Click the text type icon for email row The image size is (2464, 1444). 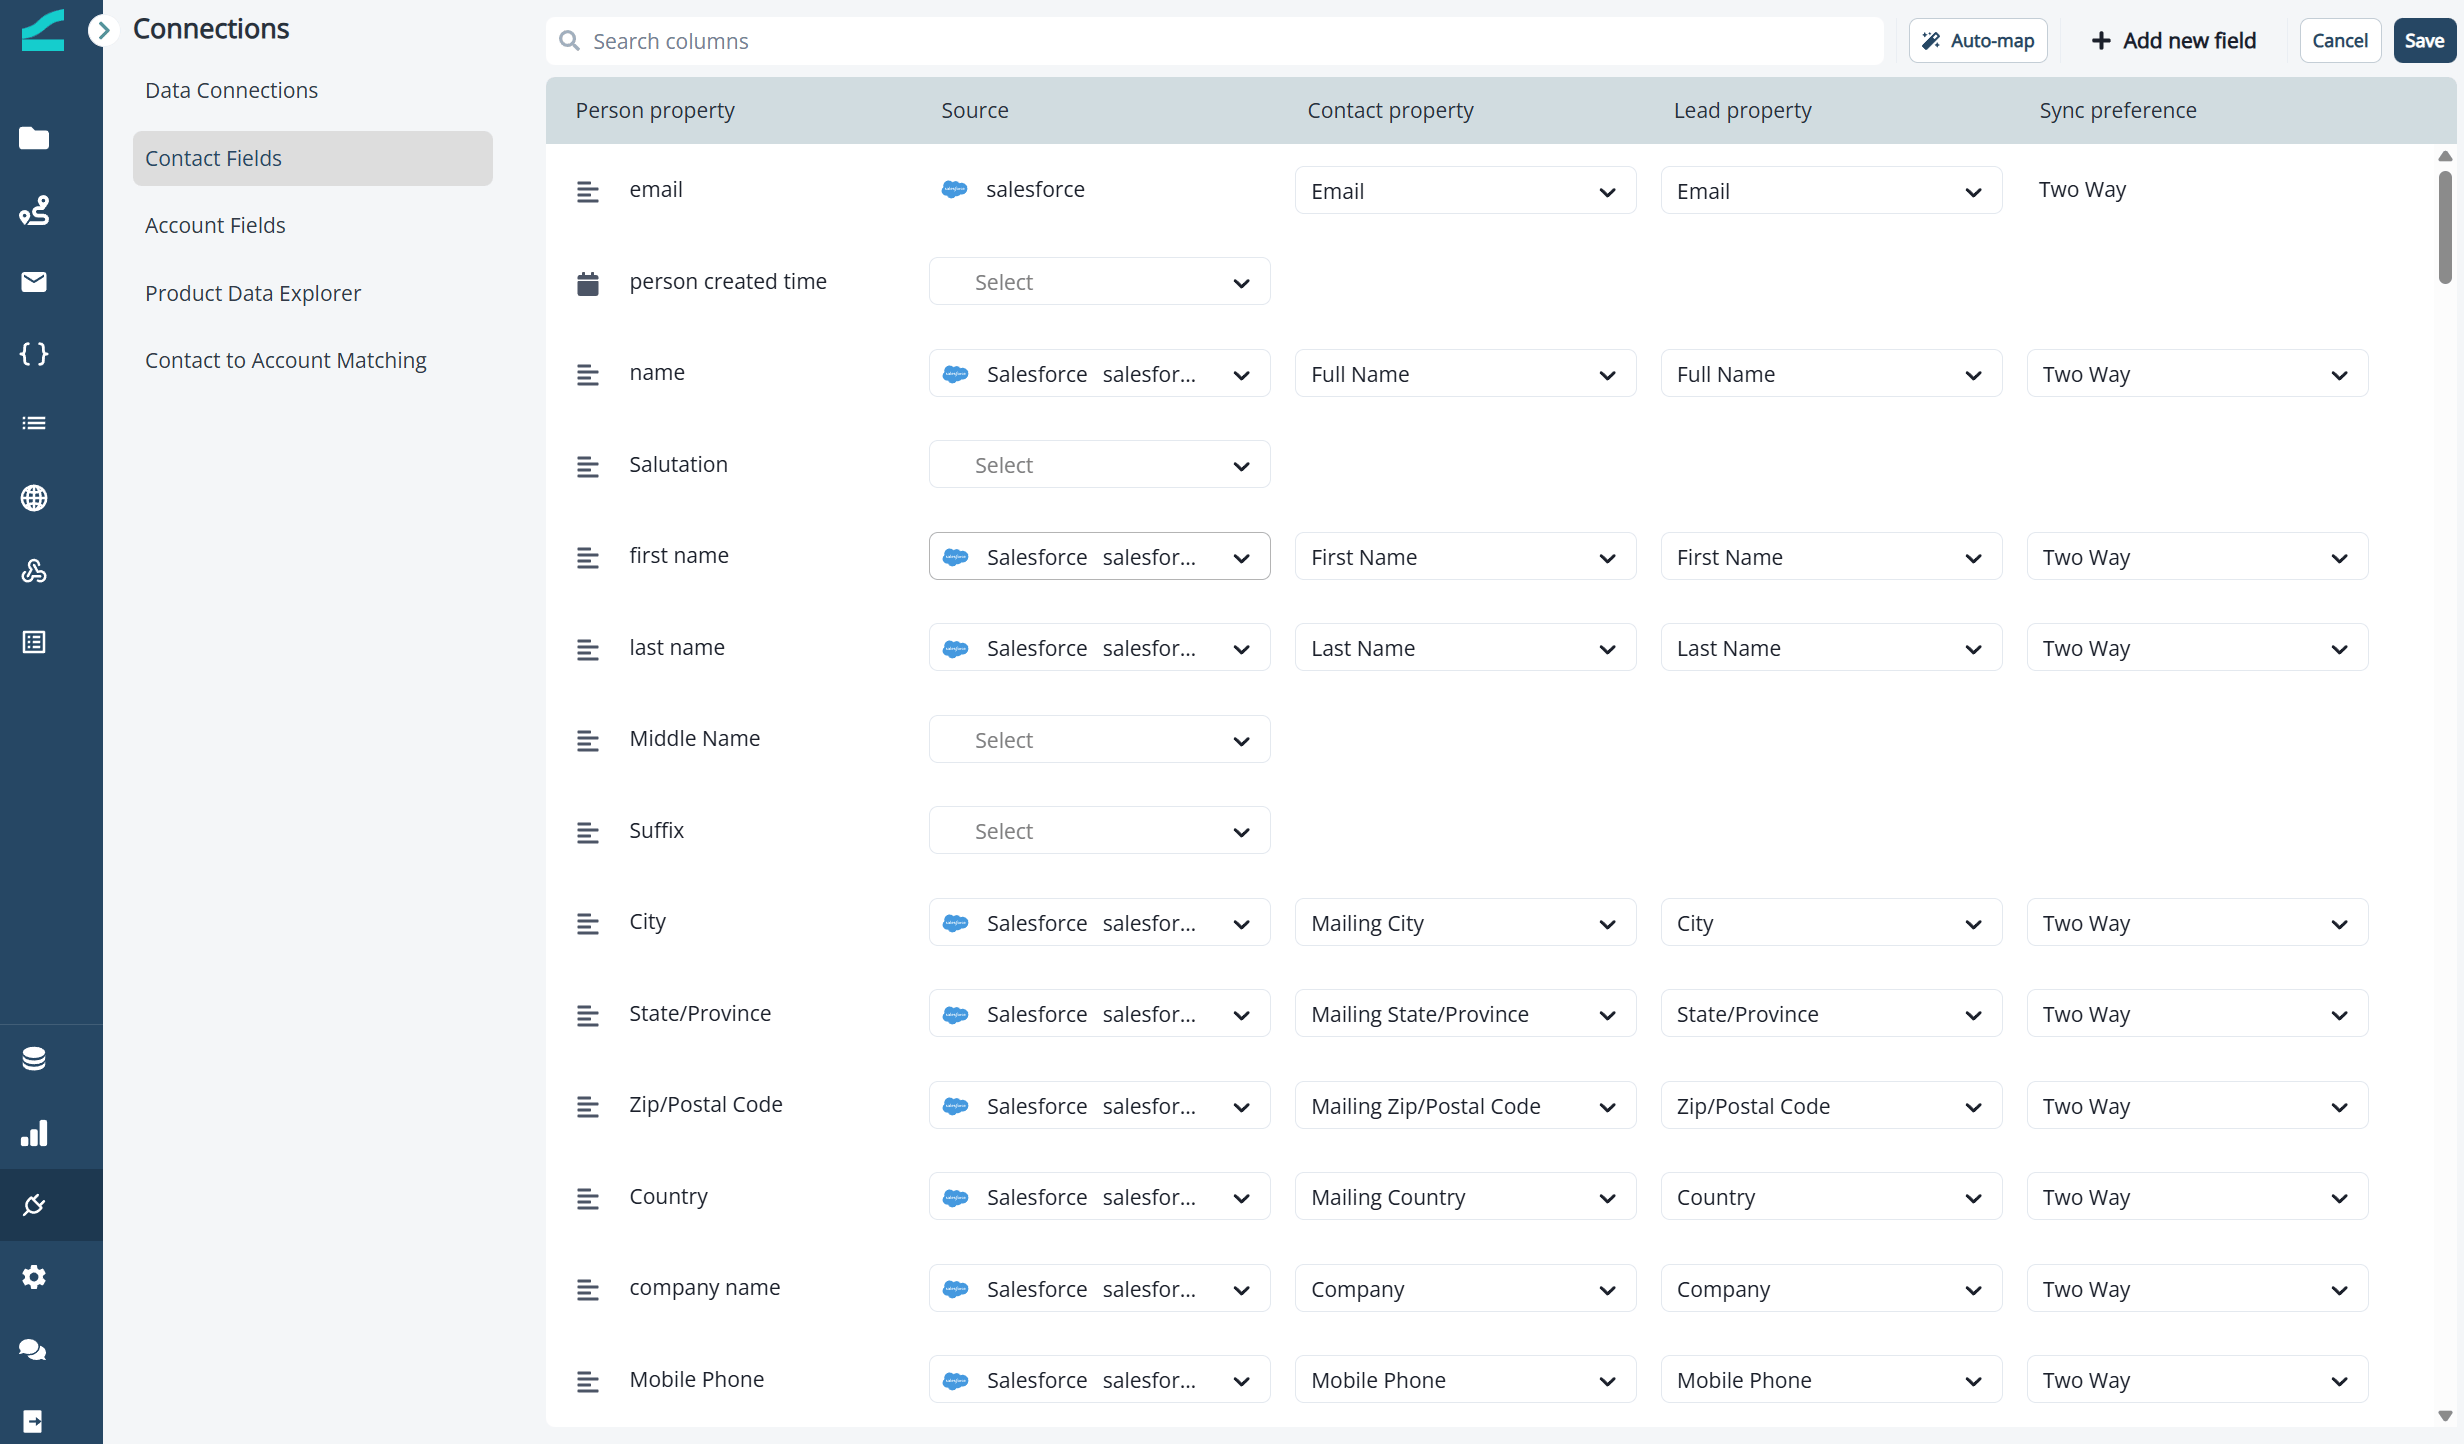(x=588, y=192)
